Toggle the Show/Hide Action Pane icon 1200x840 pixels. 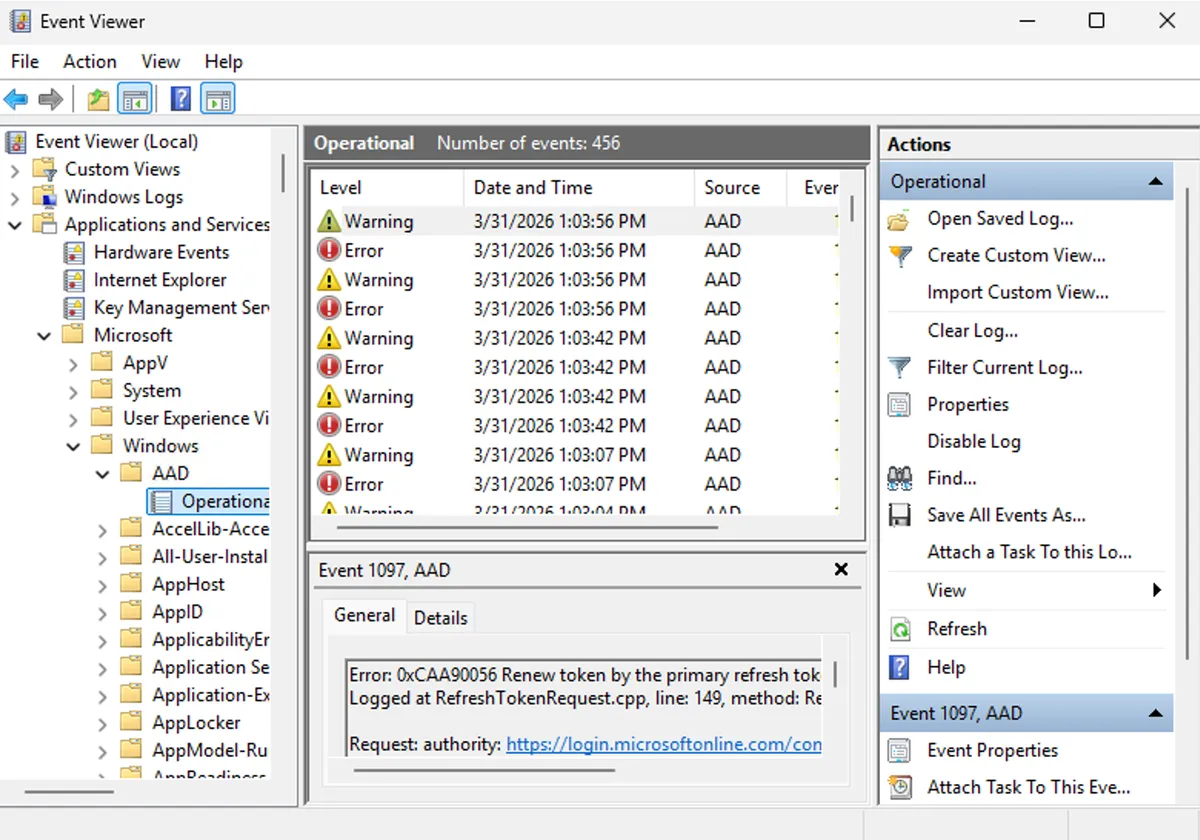(218, 99)
